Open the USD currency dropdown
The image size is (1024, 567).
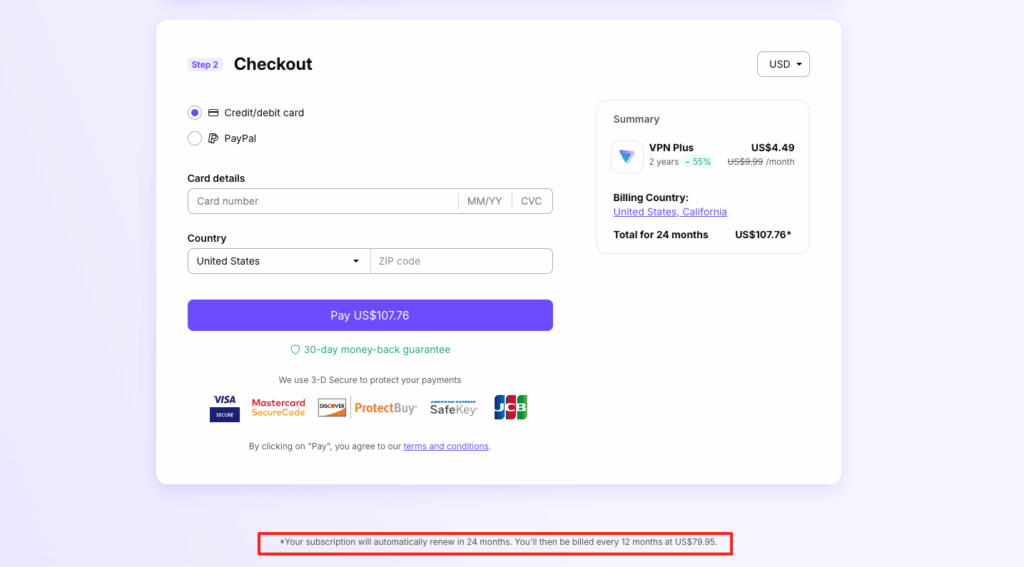pos(783,64)
